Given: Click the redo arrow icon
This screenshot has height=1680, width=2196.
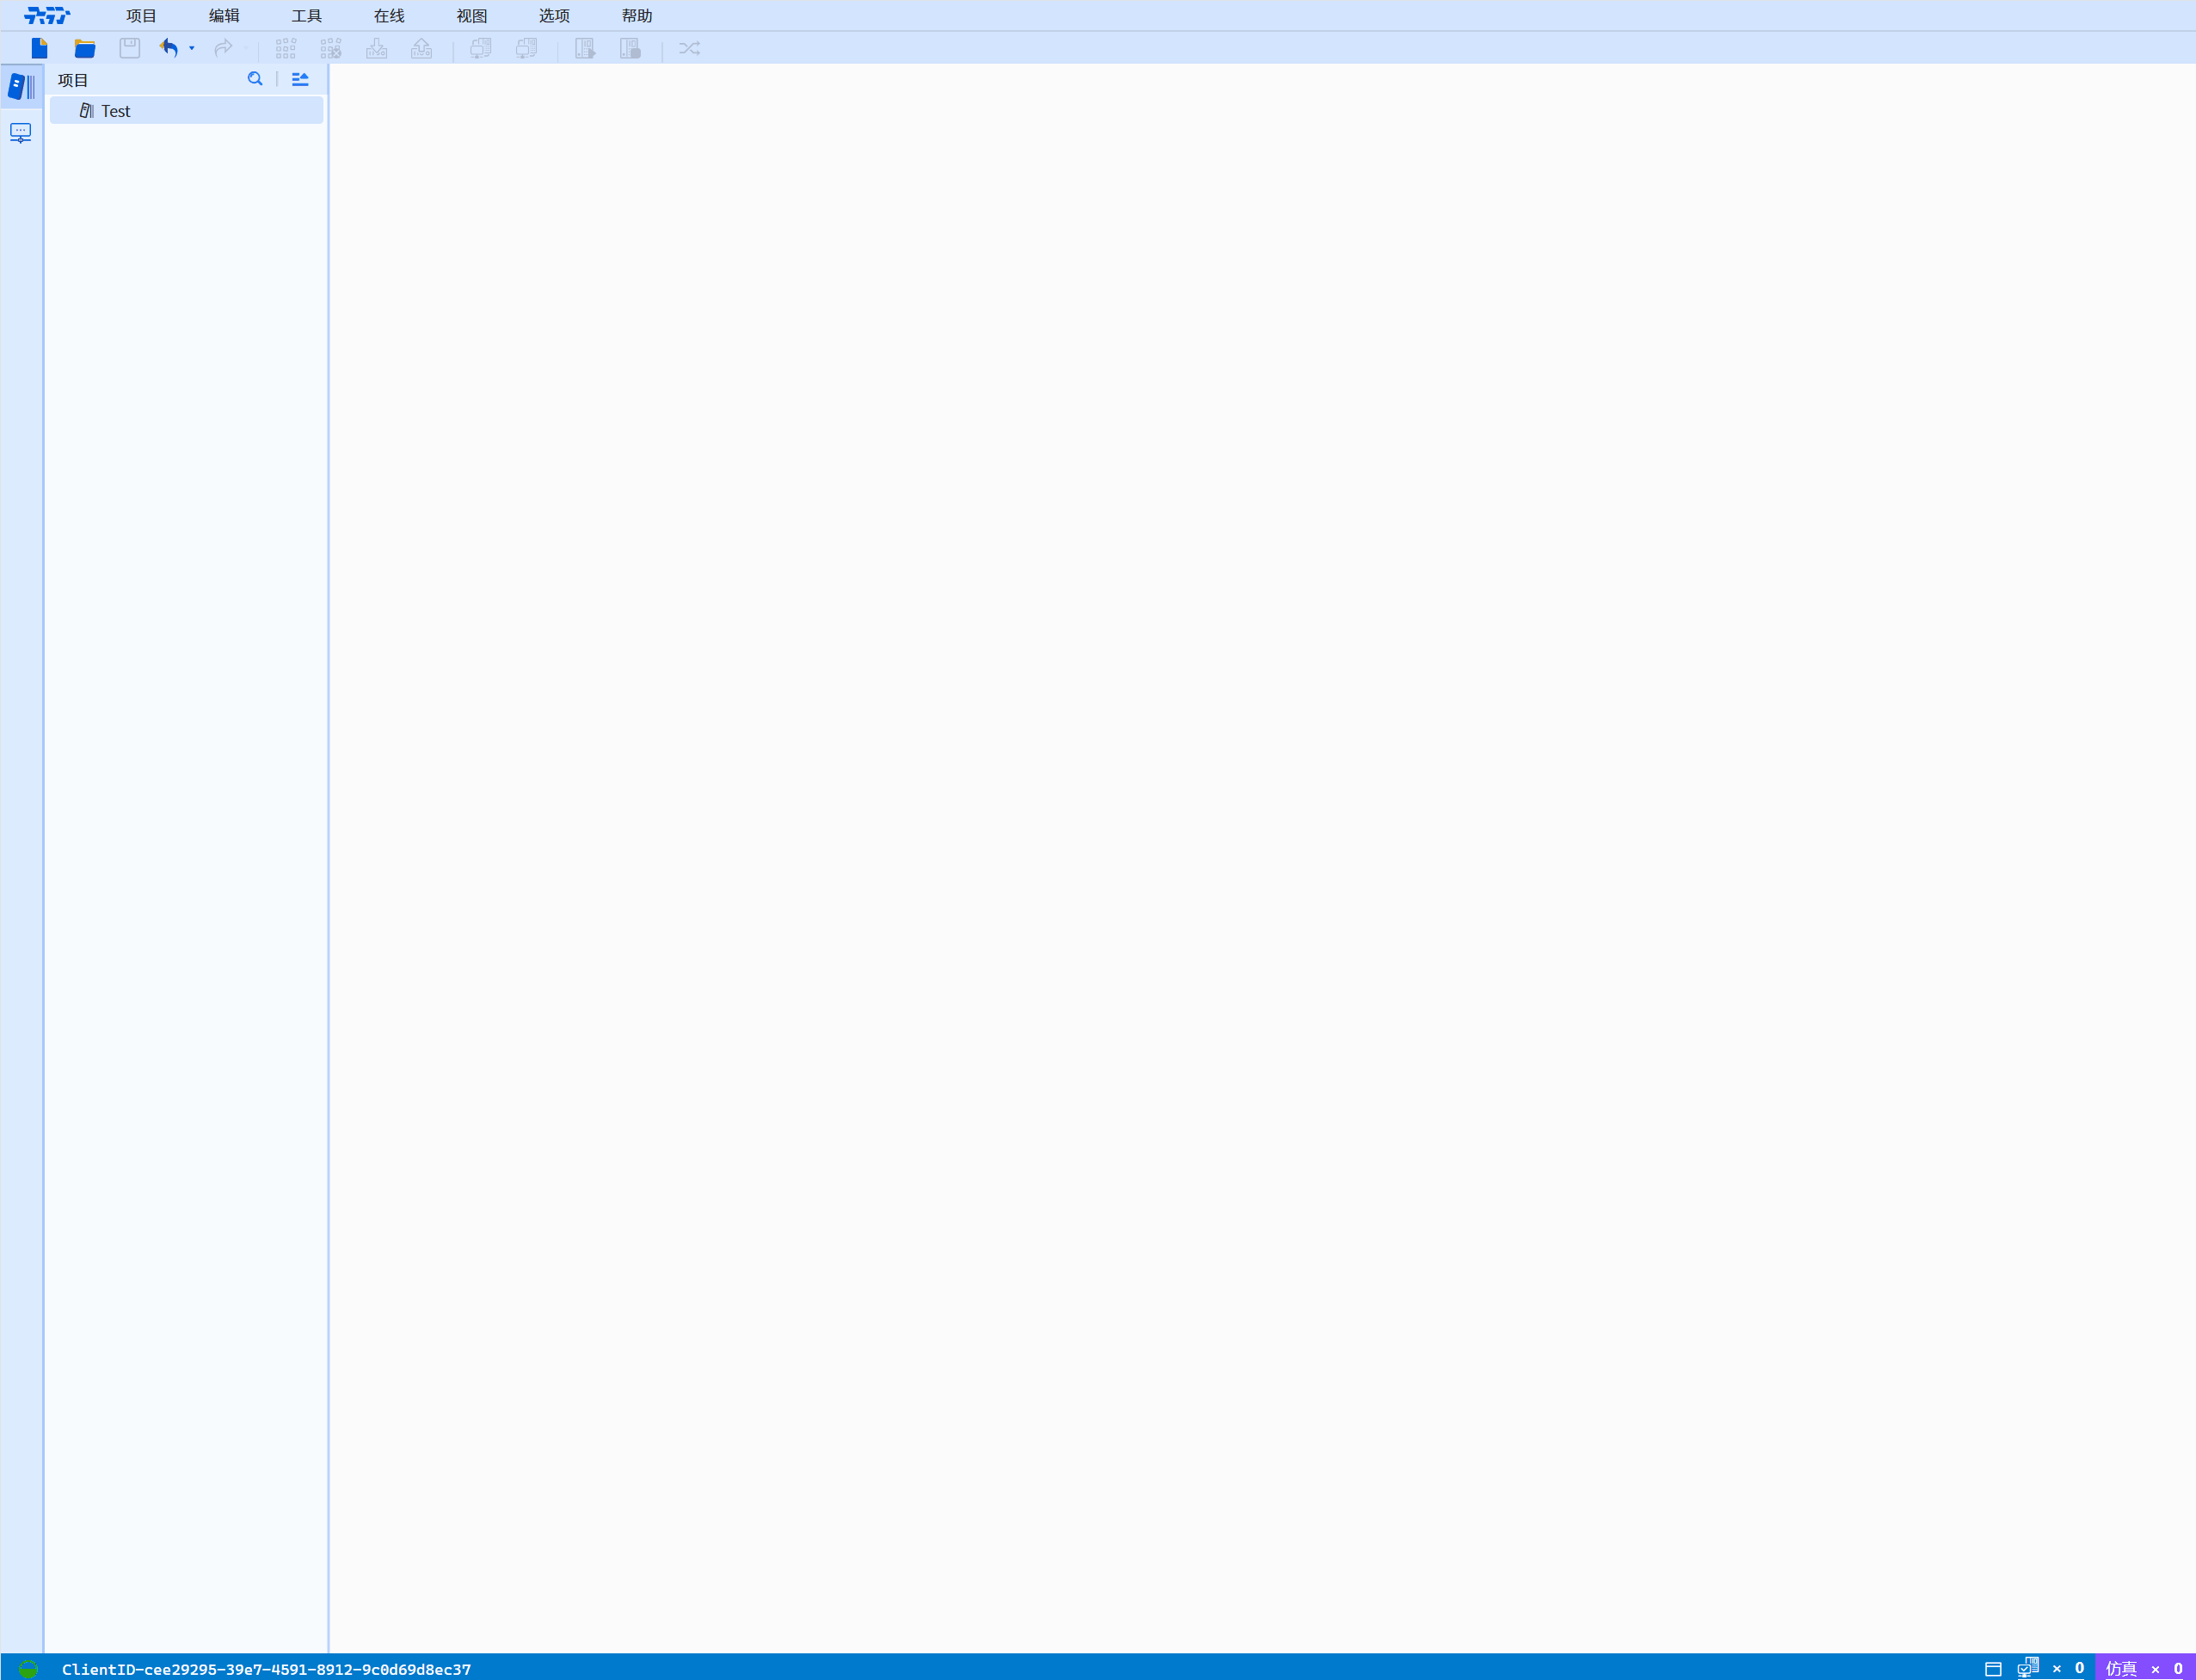Looking at the screenshot, I should point(223,48).
